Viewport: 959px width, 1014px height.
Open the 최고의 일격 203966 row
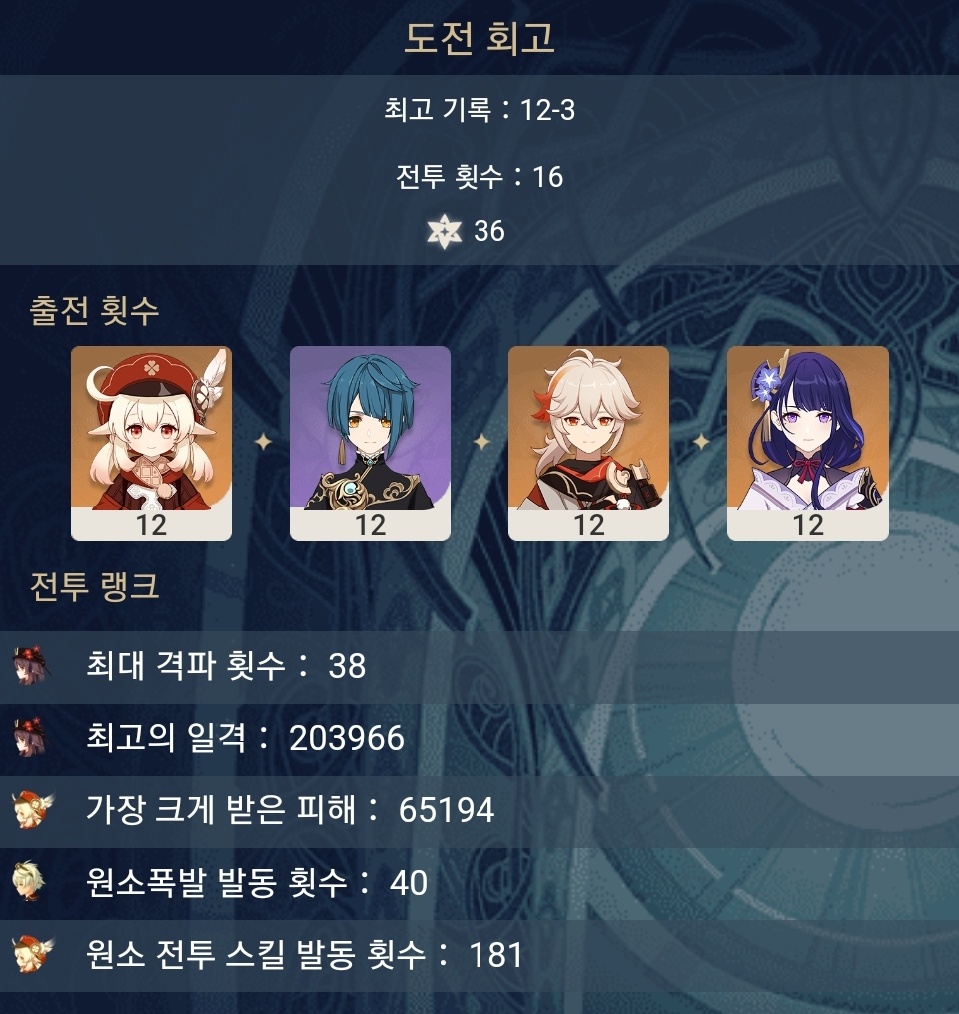[479, 739]
